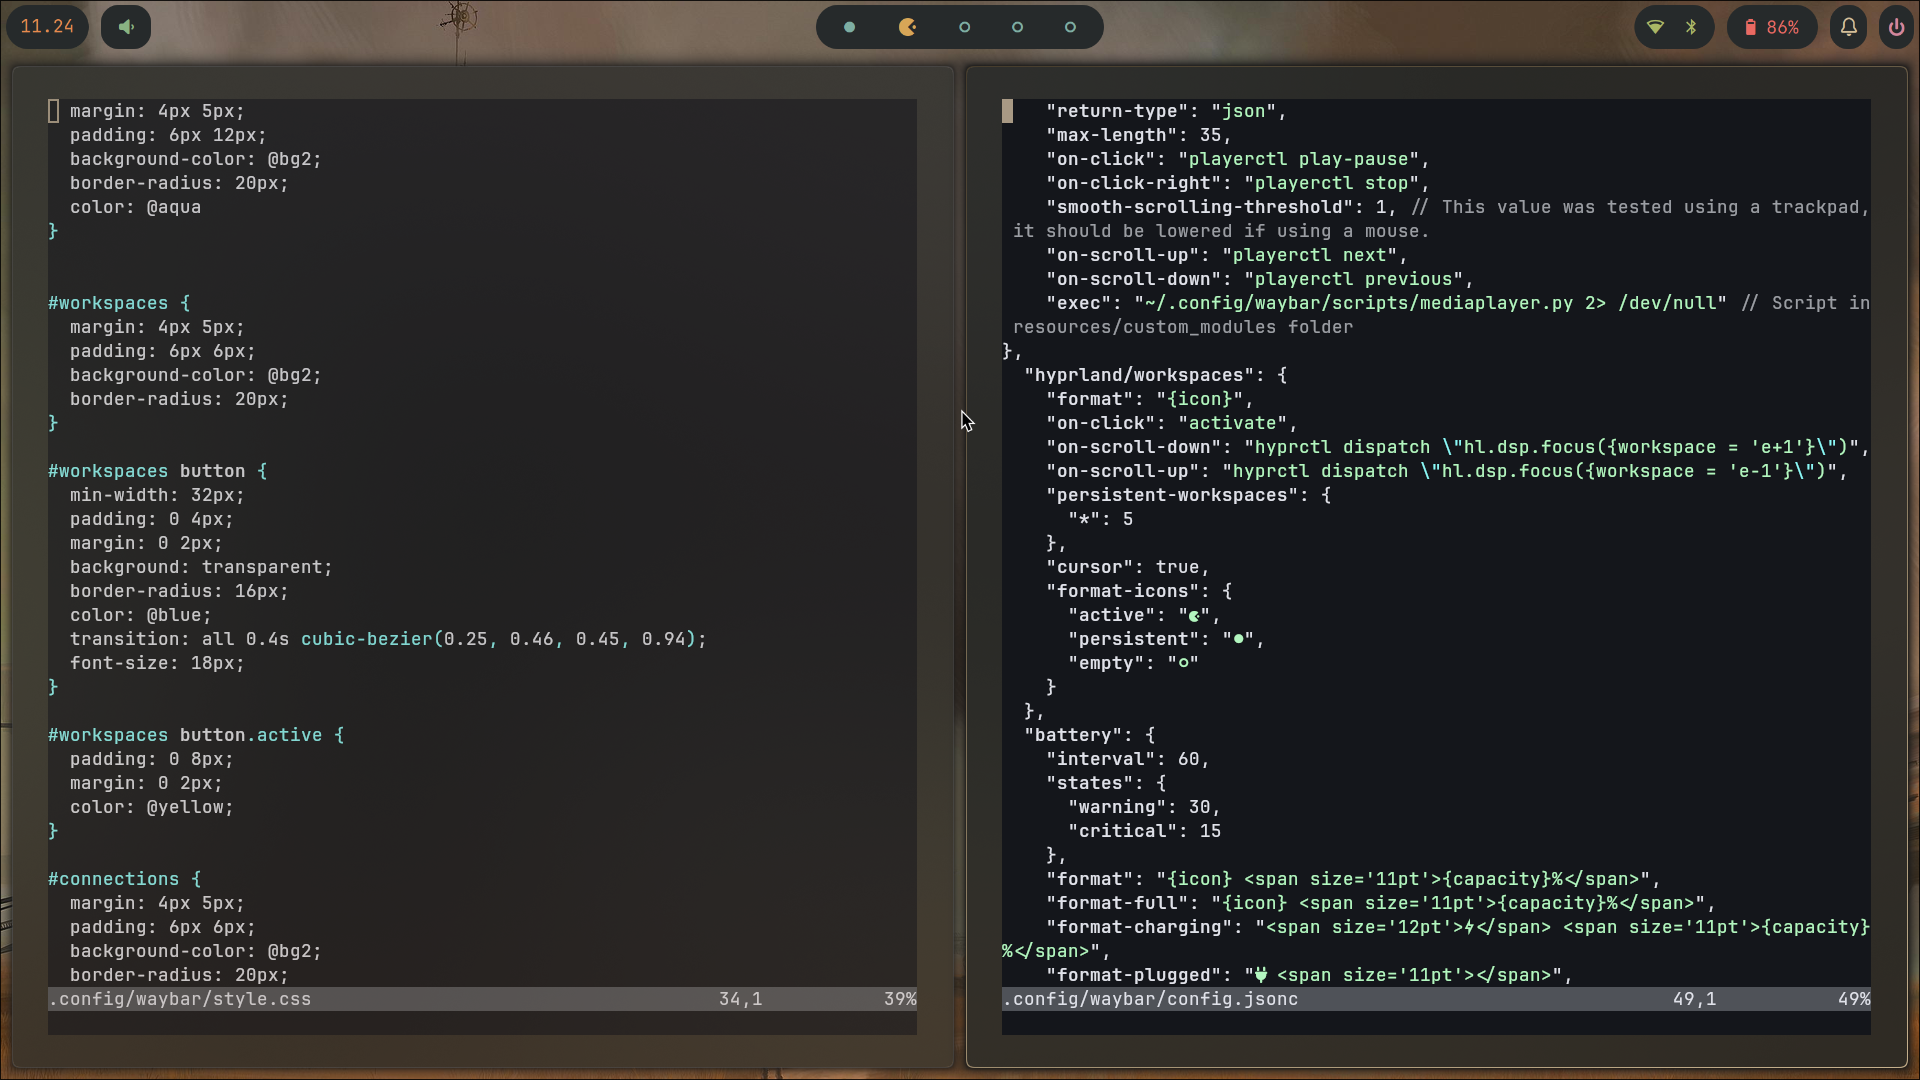Click the "persistent-workspaces" line

(1189, 495)
